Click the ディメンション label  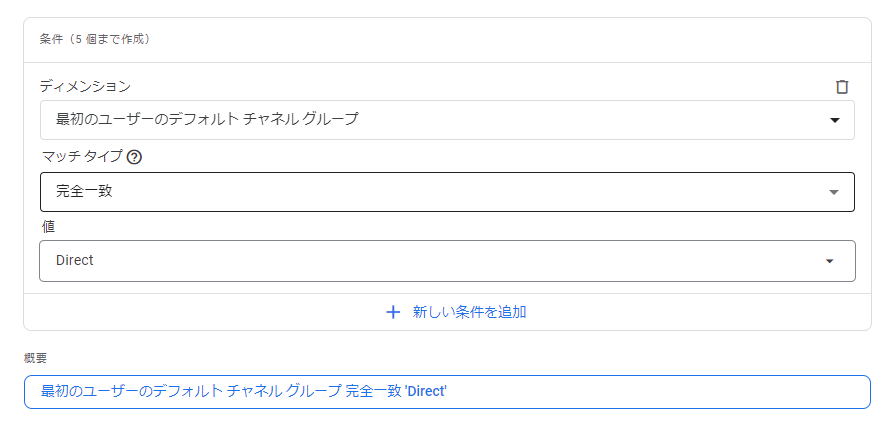click(85, 86)
